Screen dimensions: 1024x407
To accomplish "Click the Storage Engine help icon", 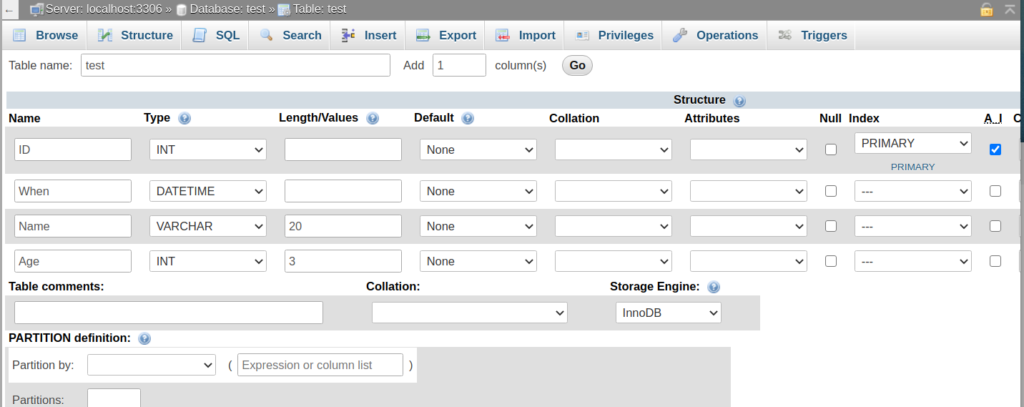I will point(713,287).
